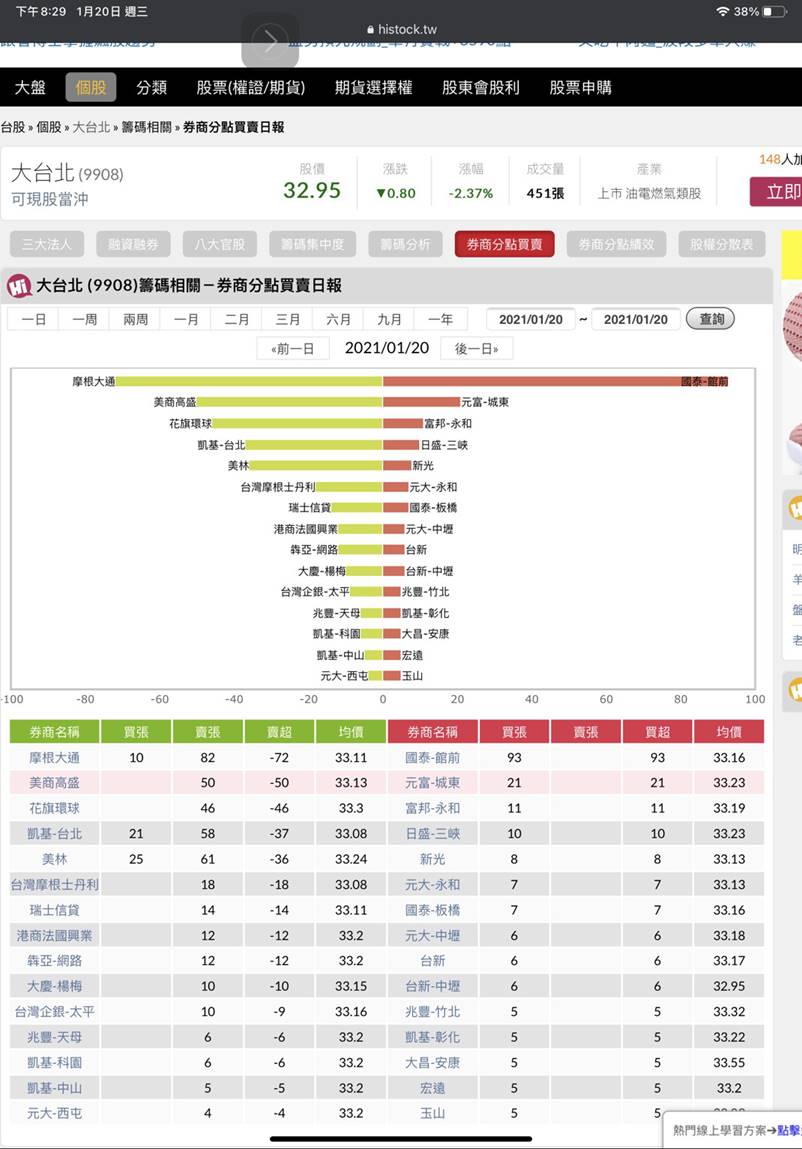
Task: Select the 三月 time range option
Action: [287, 319]
